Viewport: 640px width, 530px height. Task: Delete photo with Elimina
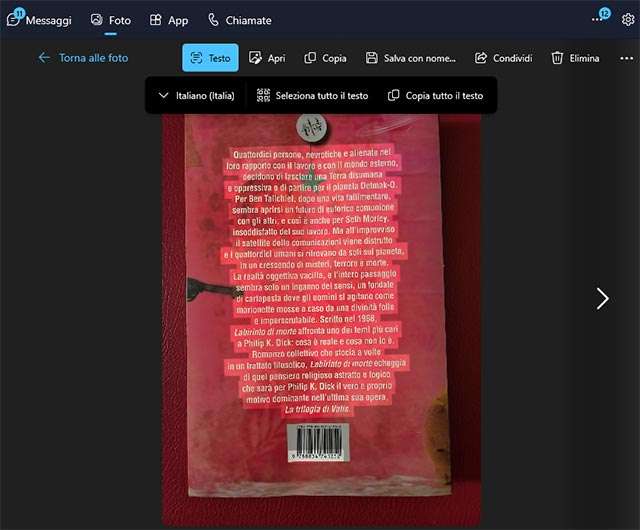[x=575, y=58]
